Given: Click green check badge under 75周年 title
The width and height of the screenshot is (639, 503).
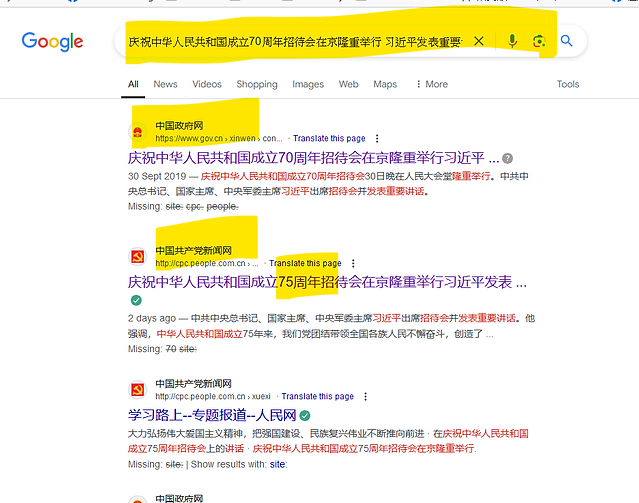Looking at the screenshot, I should tap(136, 300).
